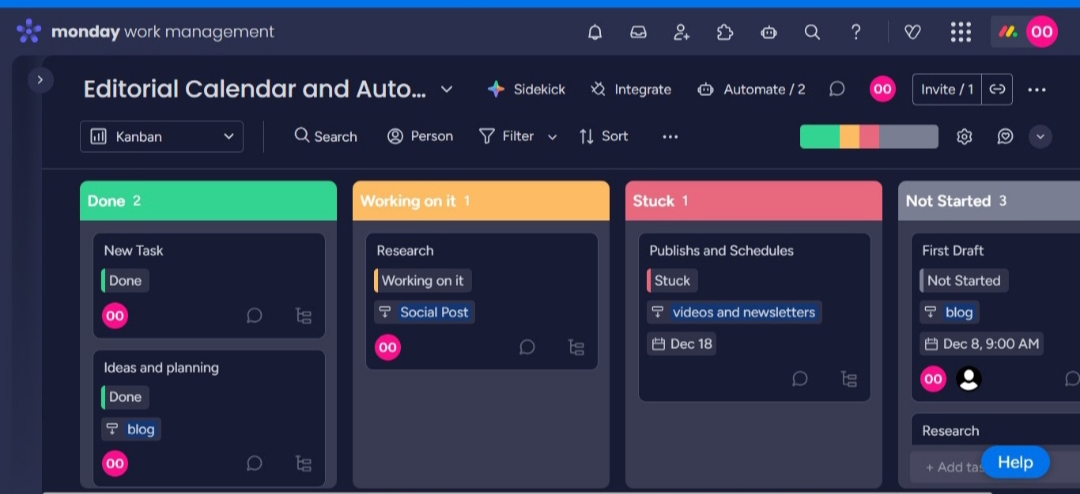Click the Not Started column header

point(989,200)
